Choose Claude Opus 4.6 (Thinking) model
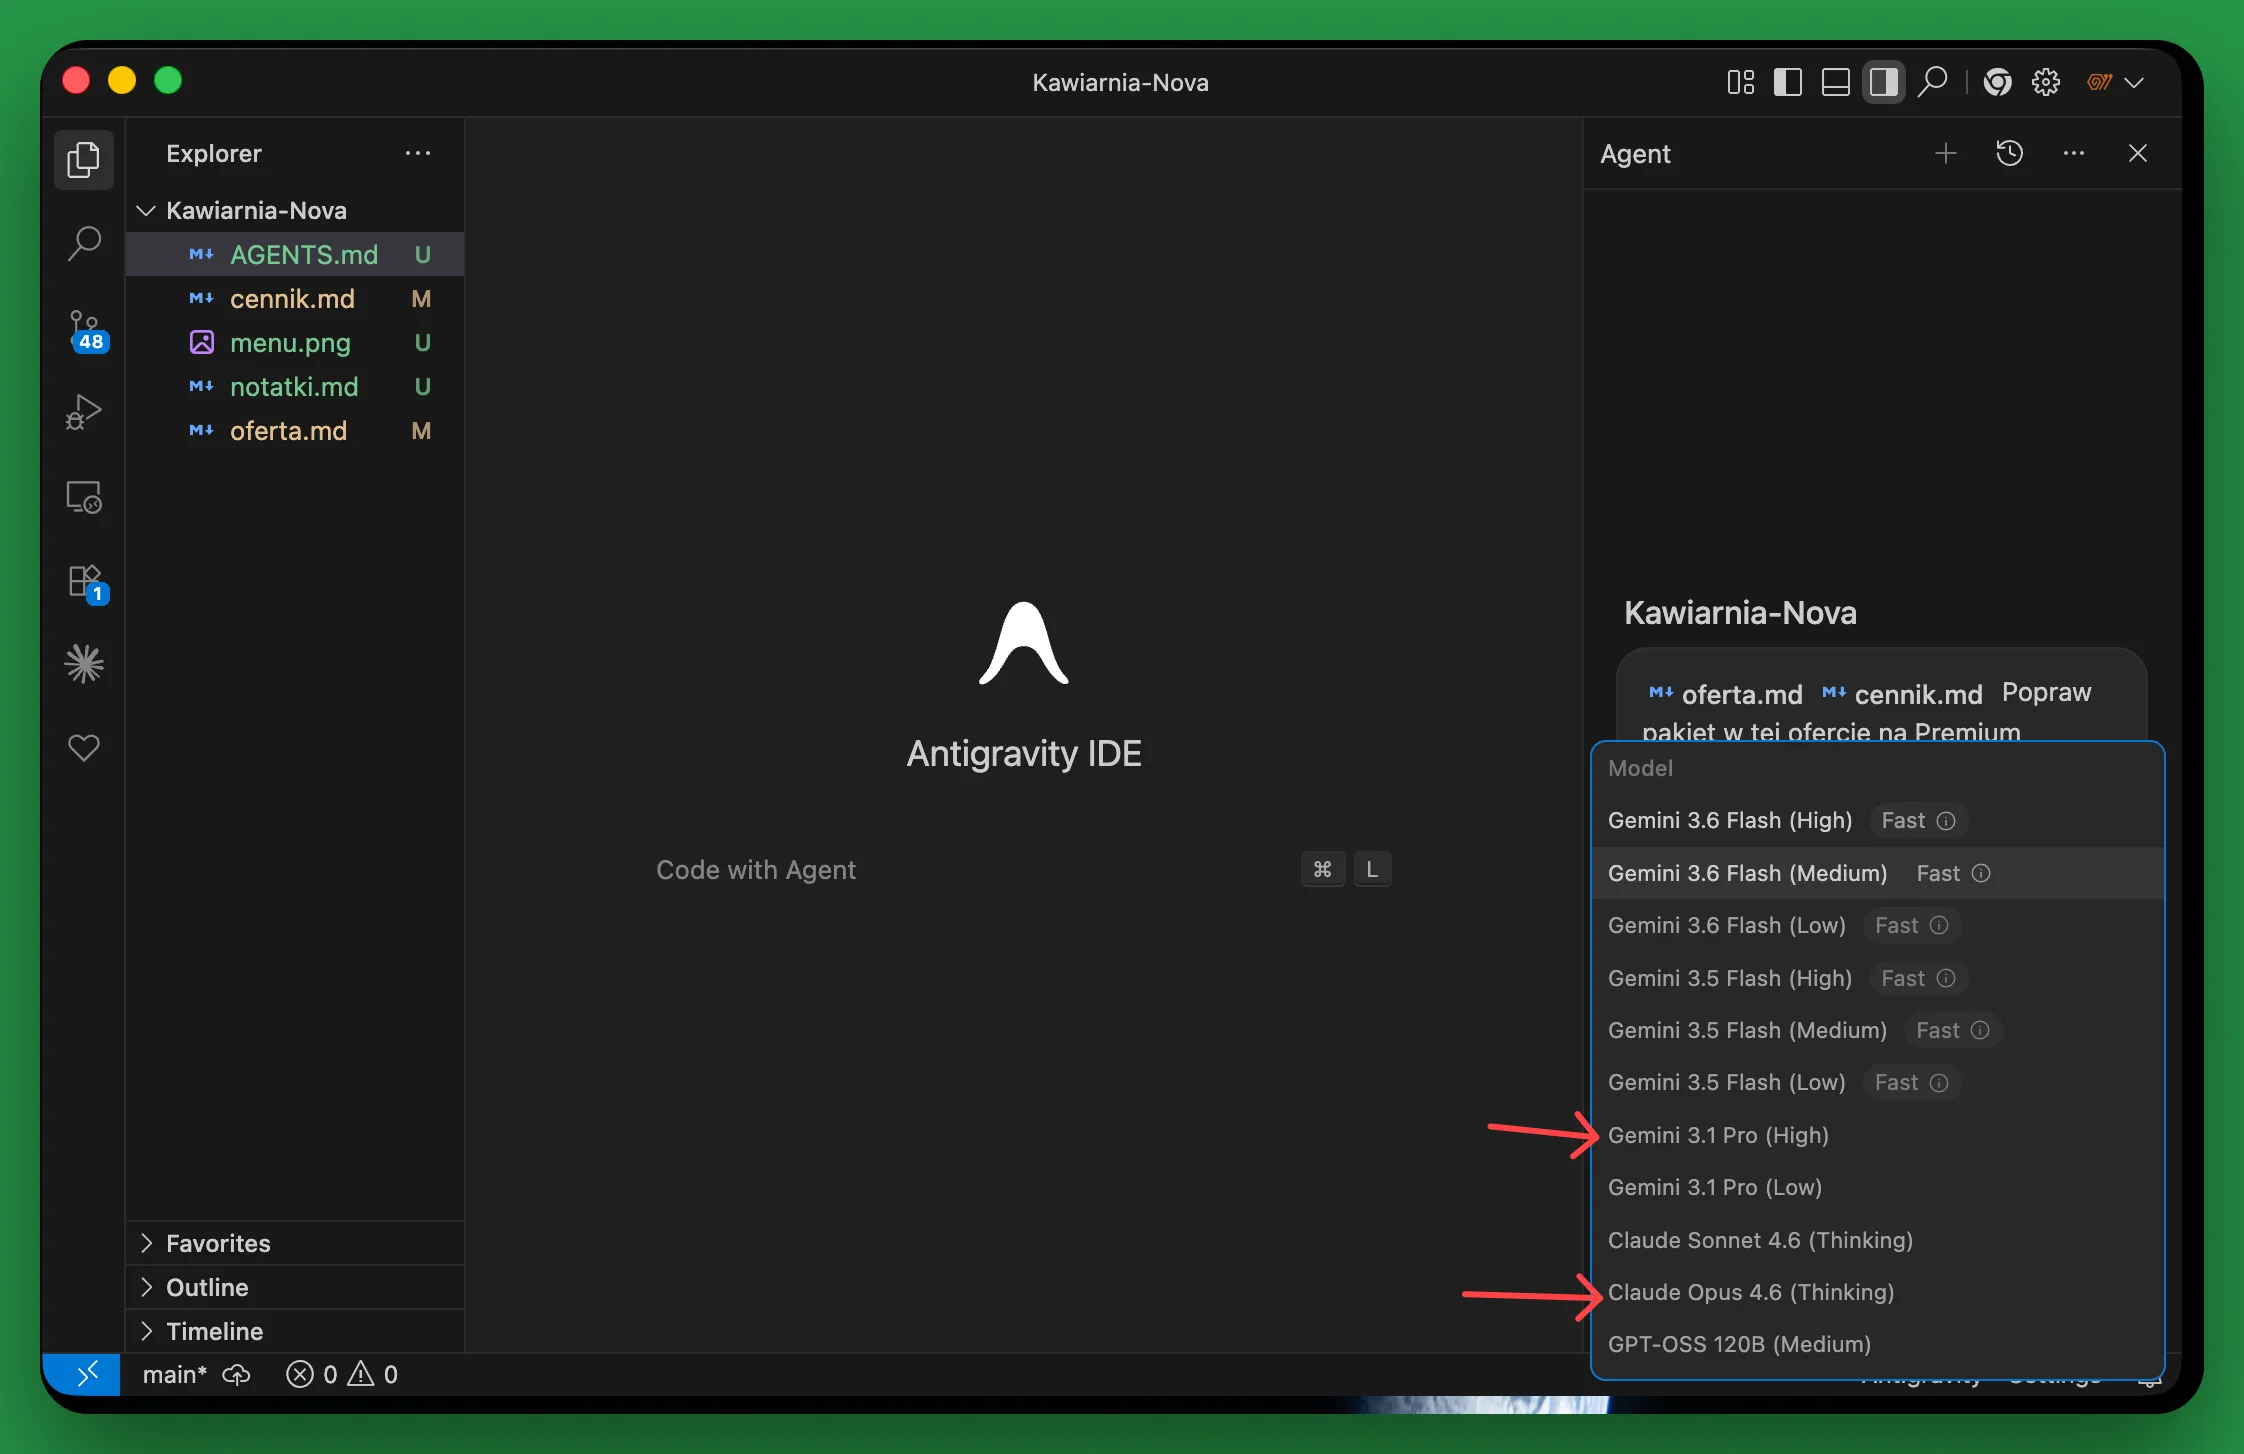Viewport: 2244px width, 1454px height. [1878, 1292]
